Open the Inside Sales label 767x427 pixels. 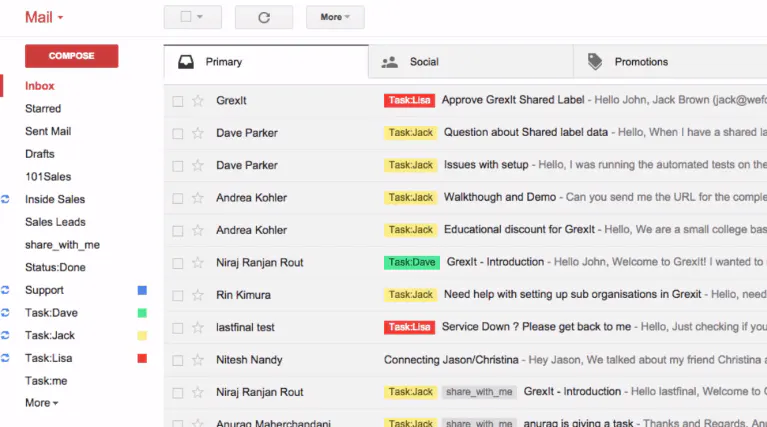[x=55, y=199]
